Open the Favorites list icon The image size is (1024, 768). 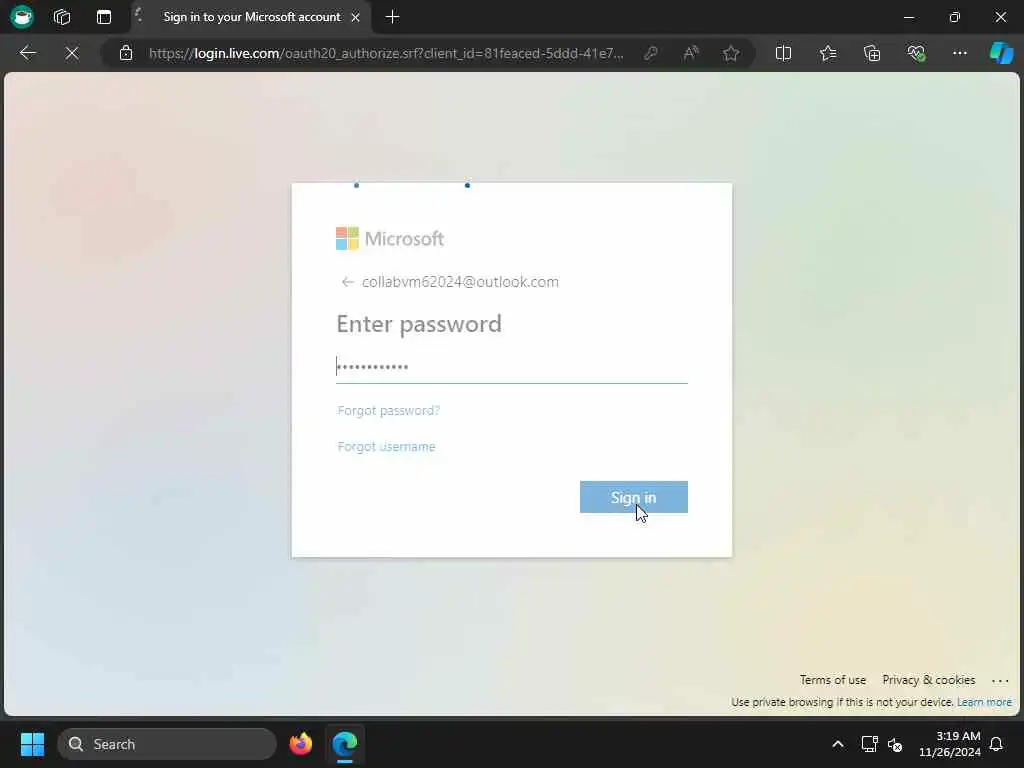(827, 53)
